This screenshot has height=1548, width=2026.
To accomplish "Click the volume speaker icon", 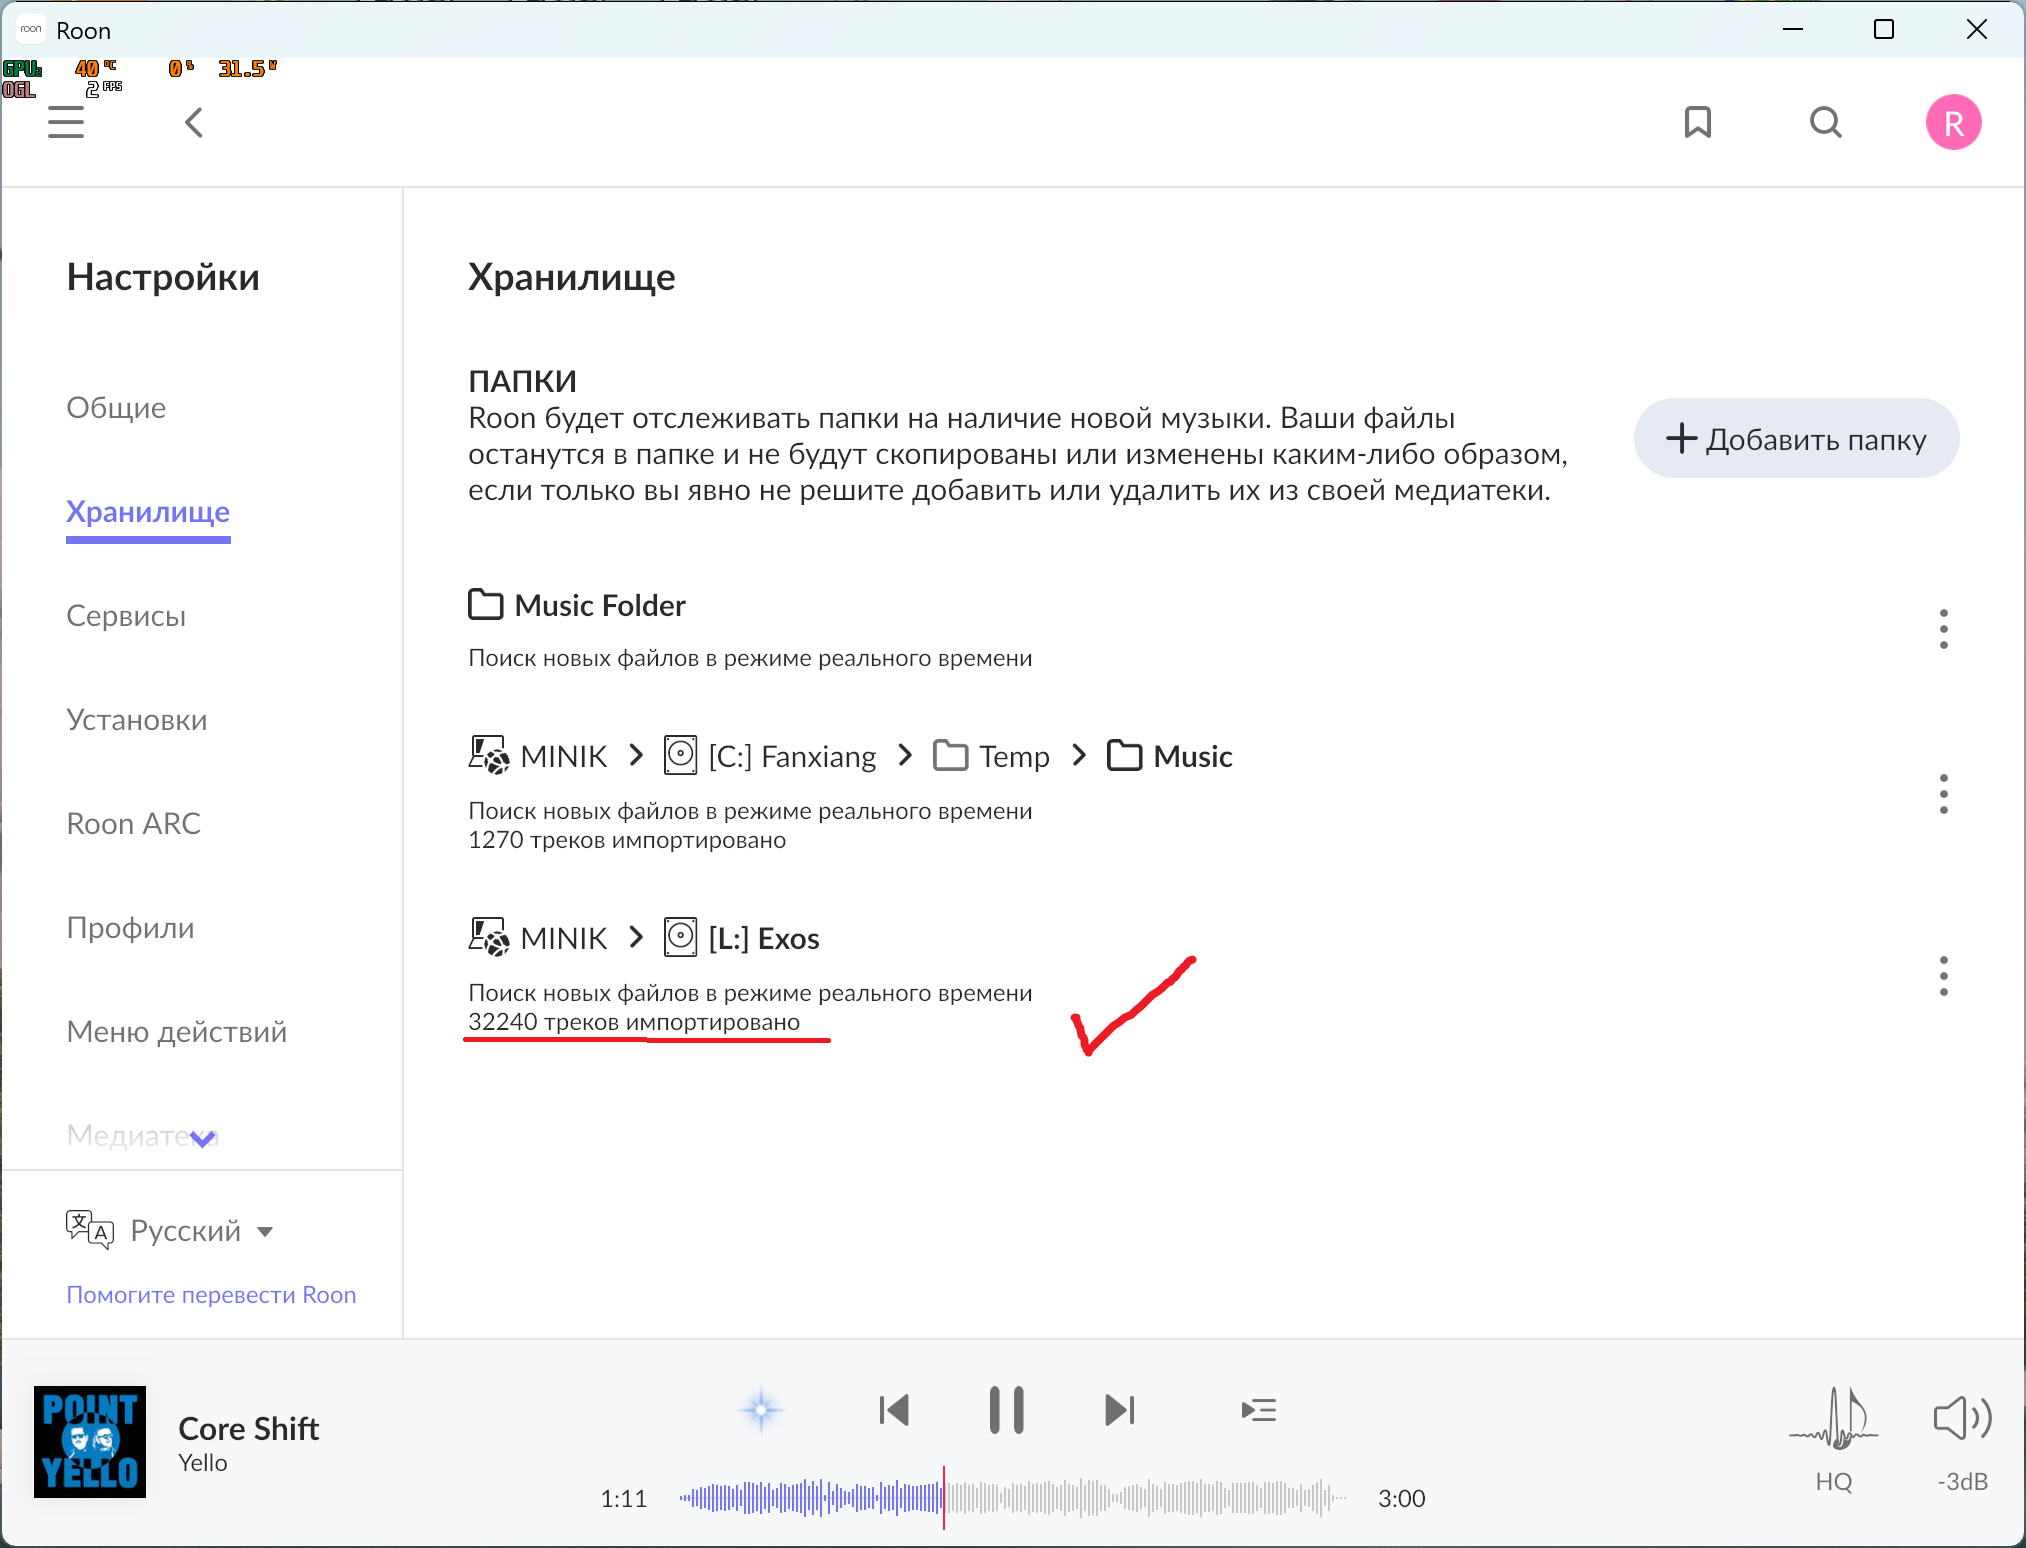I will point(1961,1418).
